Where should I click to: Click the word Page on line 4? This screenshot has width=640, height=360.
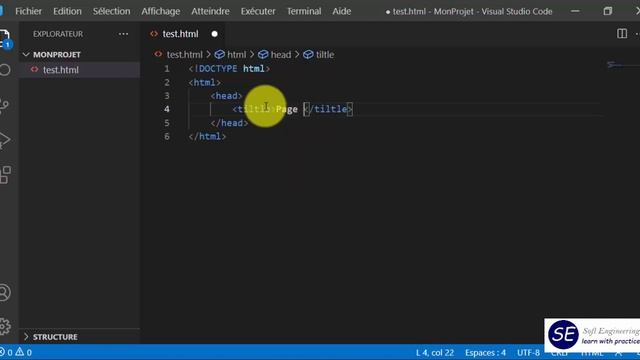click(x=287, y=109)
